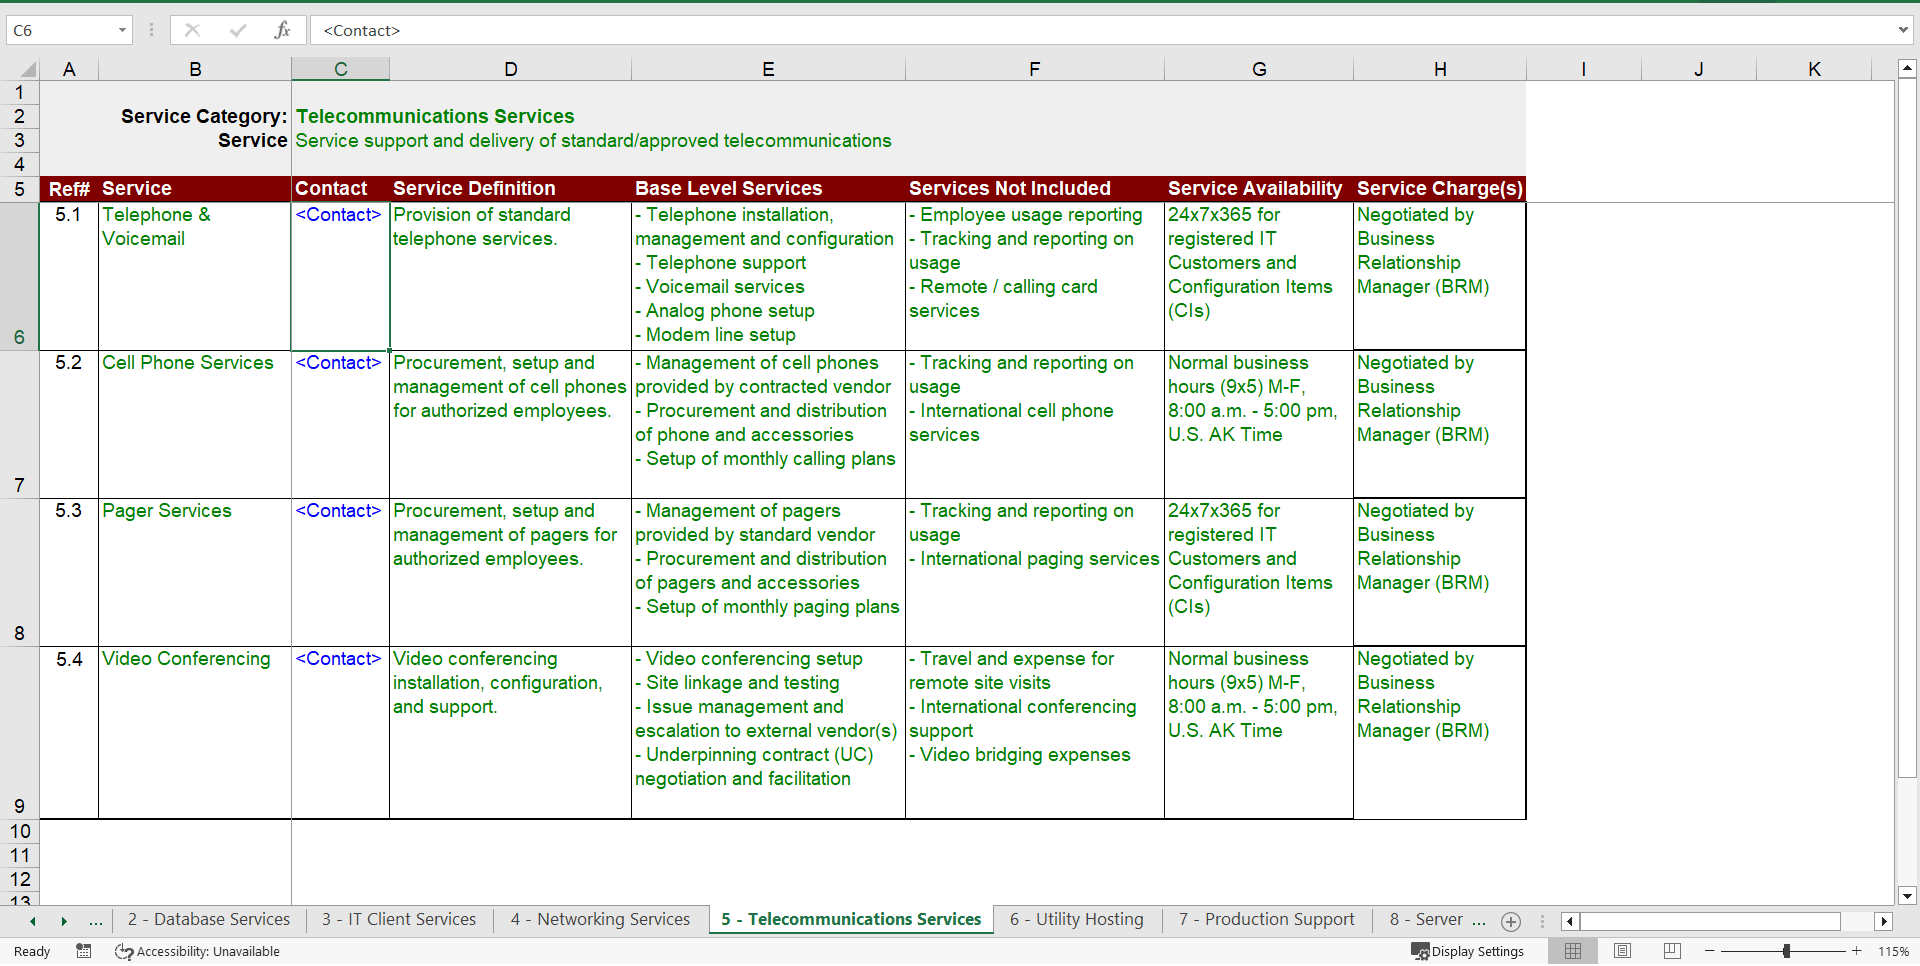Screen dimensions: 1920x966
Task: Click the Accessibility checker icon in status bar
Action: [122, 951]
